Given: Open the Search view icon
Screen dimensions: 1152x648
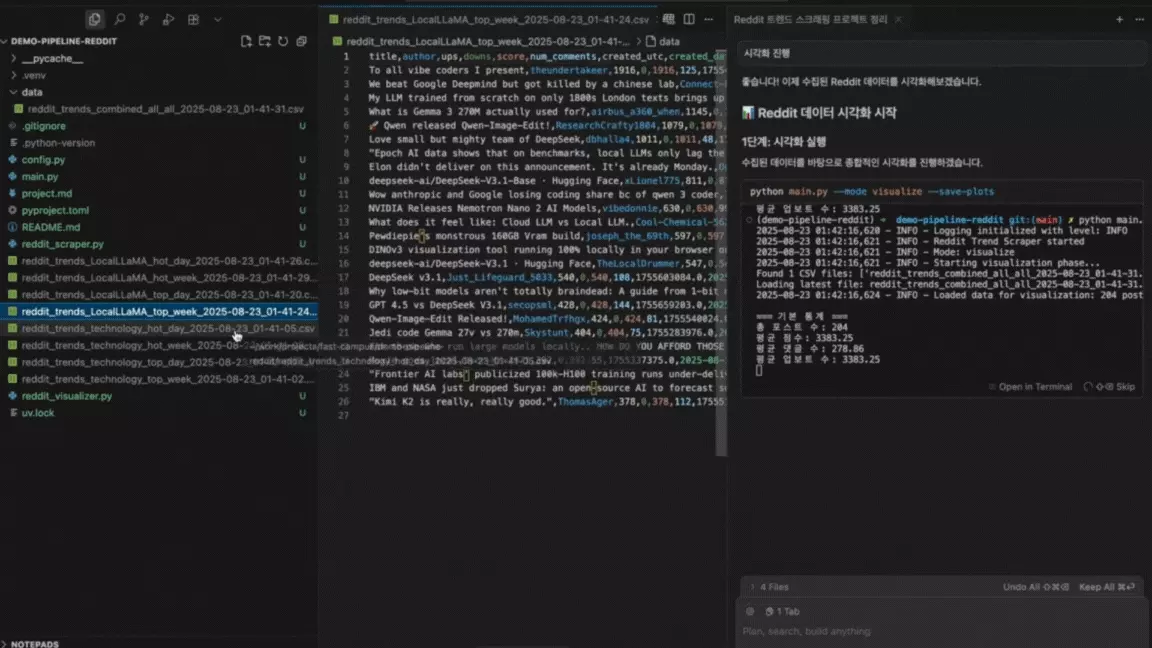Looking at the screenshot, I should tap(120, 19).
